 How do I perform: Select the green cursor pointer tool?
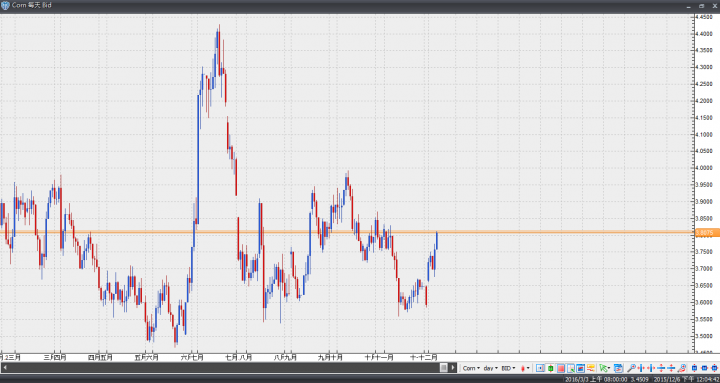pos(603,368)
